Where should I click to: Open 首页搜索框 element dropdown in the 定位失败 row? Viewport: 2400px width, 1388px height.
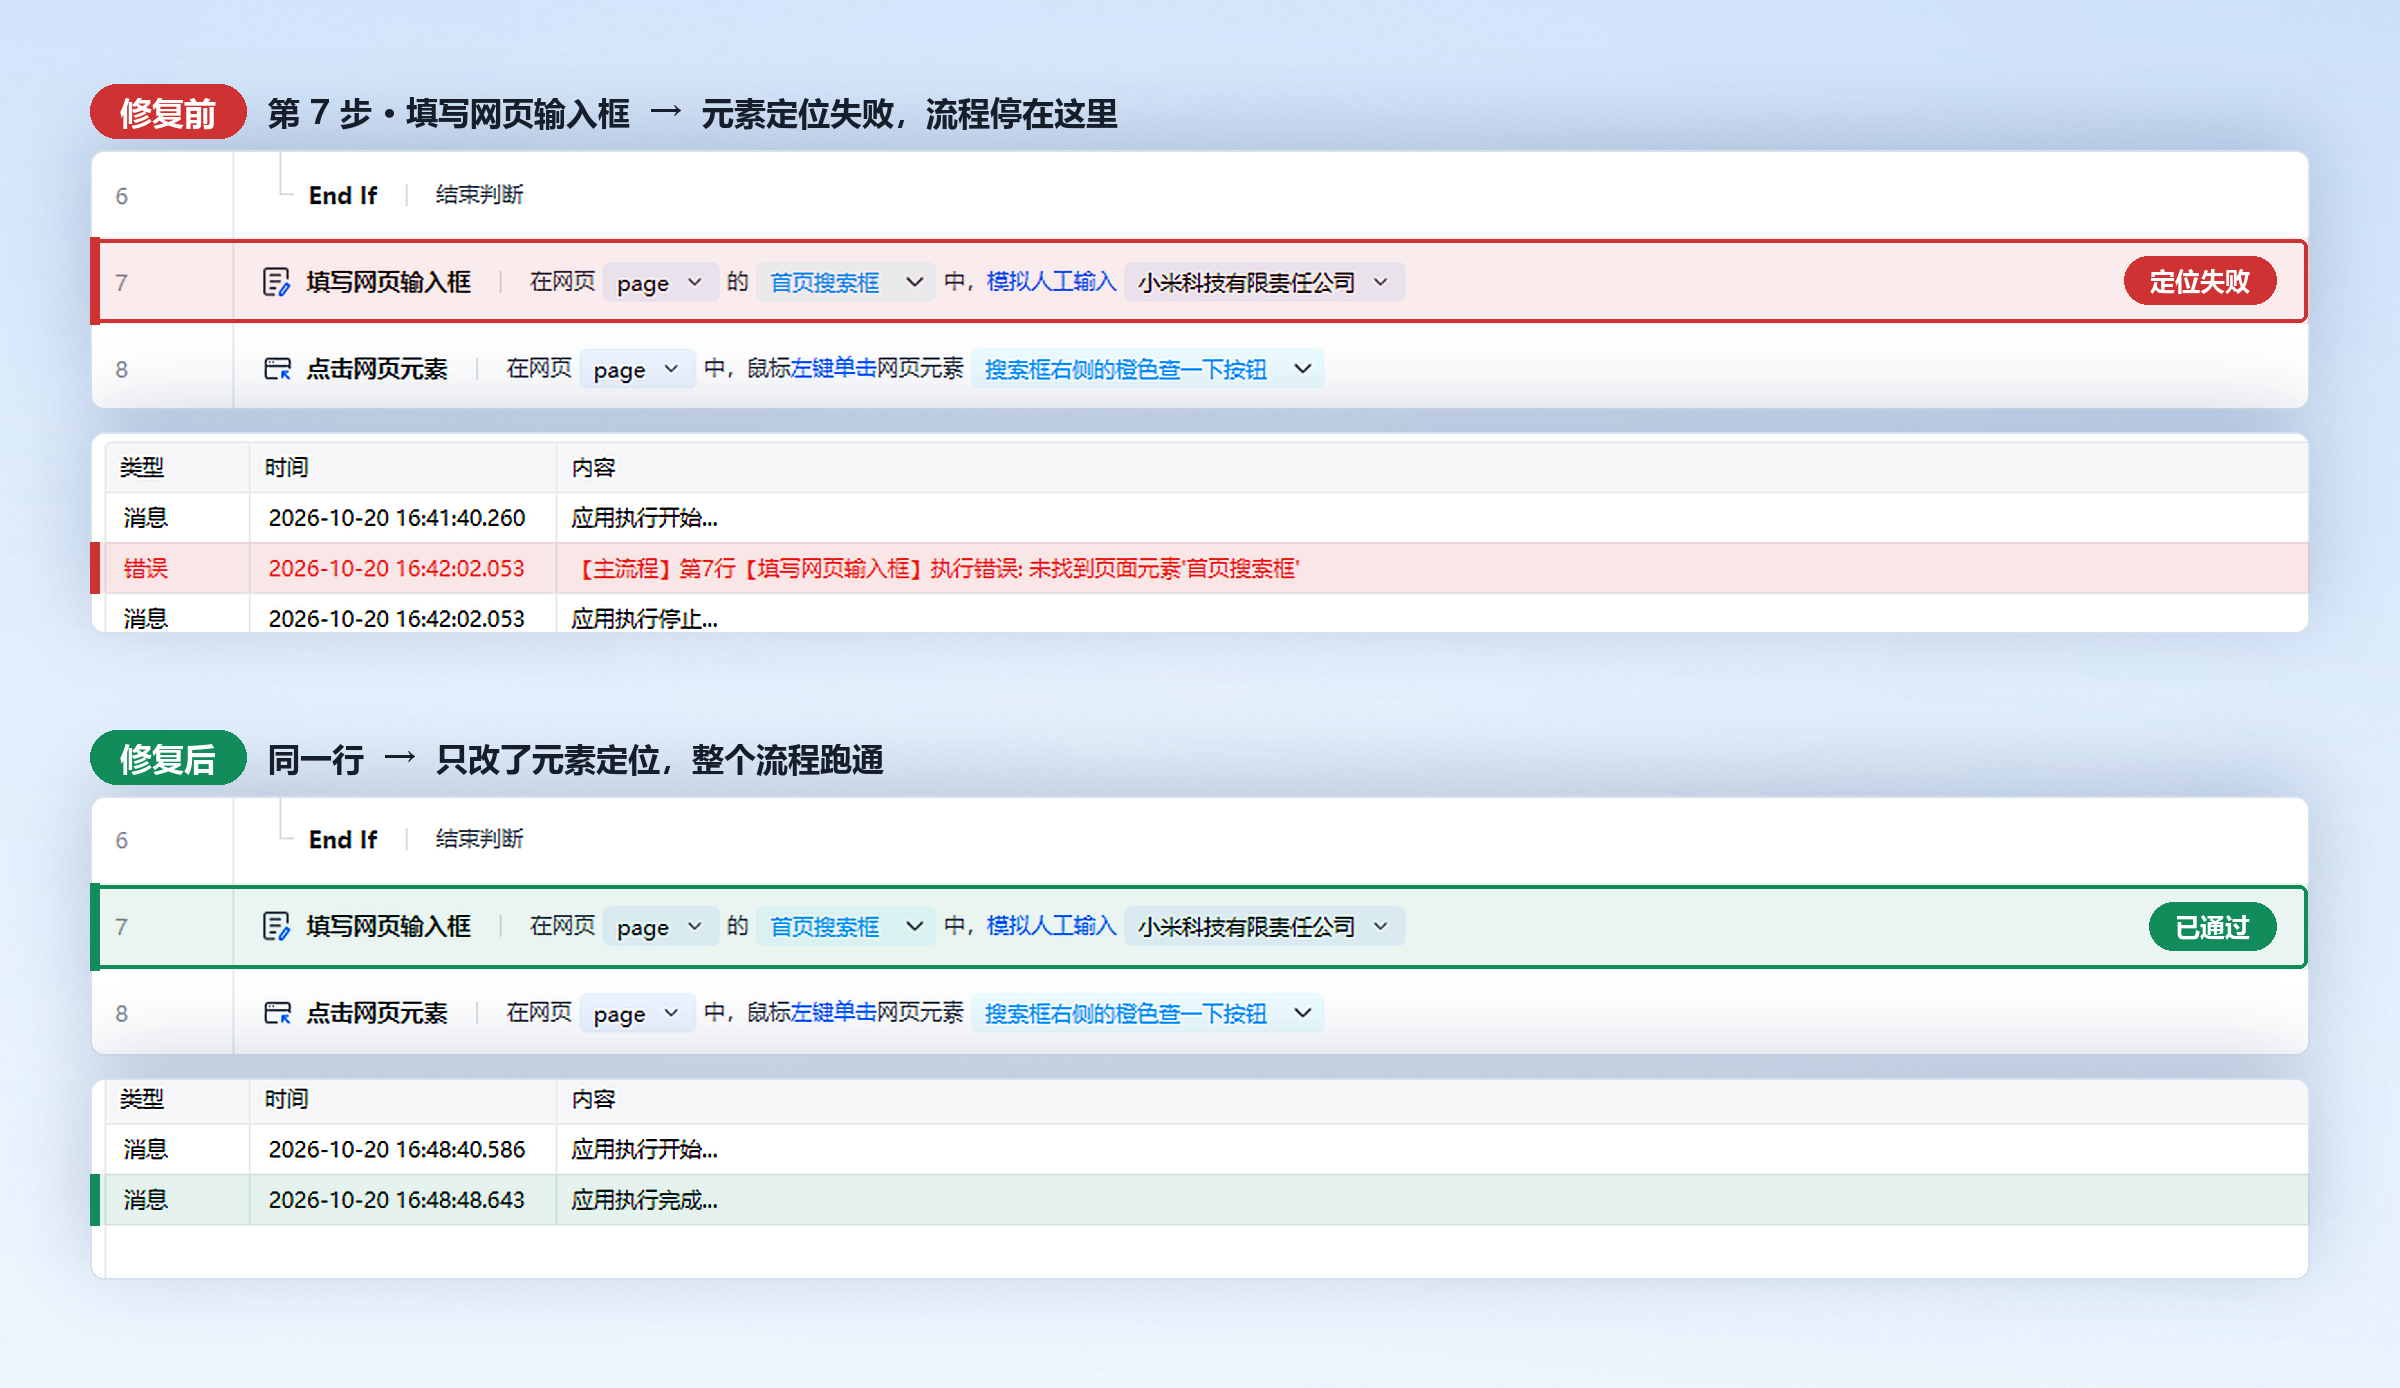coord(846,283)
